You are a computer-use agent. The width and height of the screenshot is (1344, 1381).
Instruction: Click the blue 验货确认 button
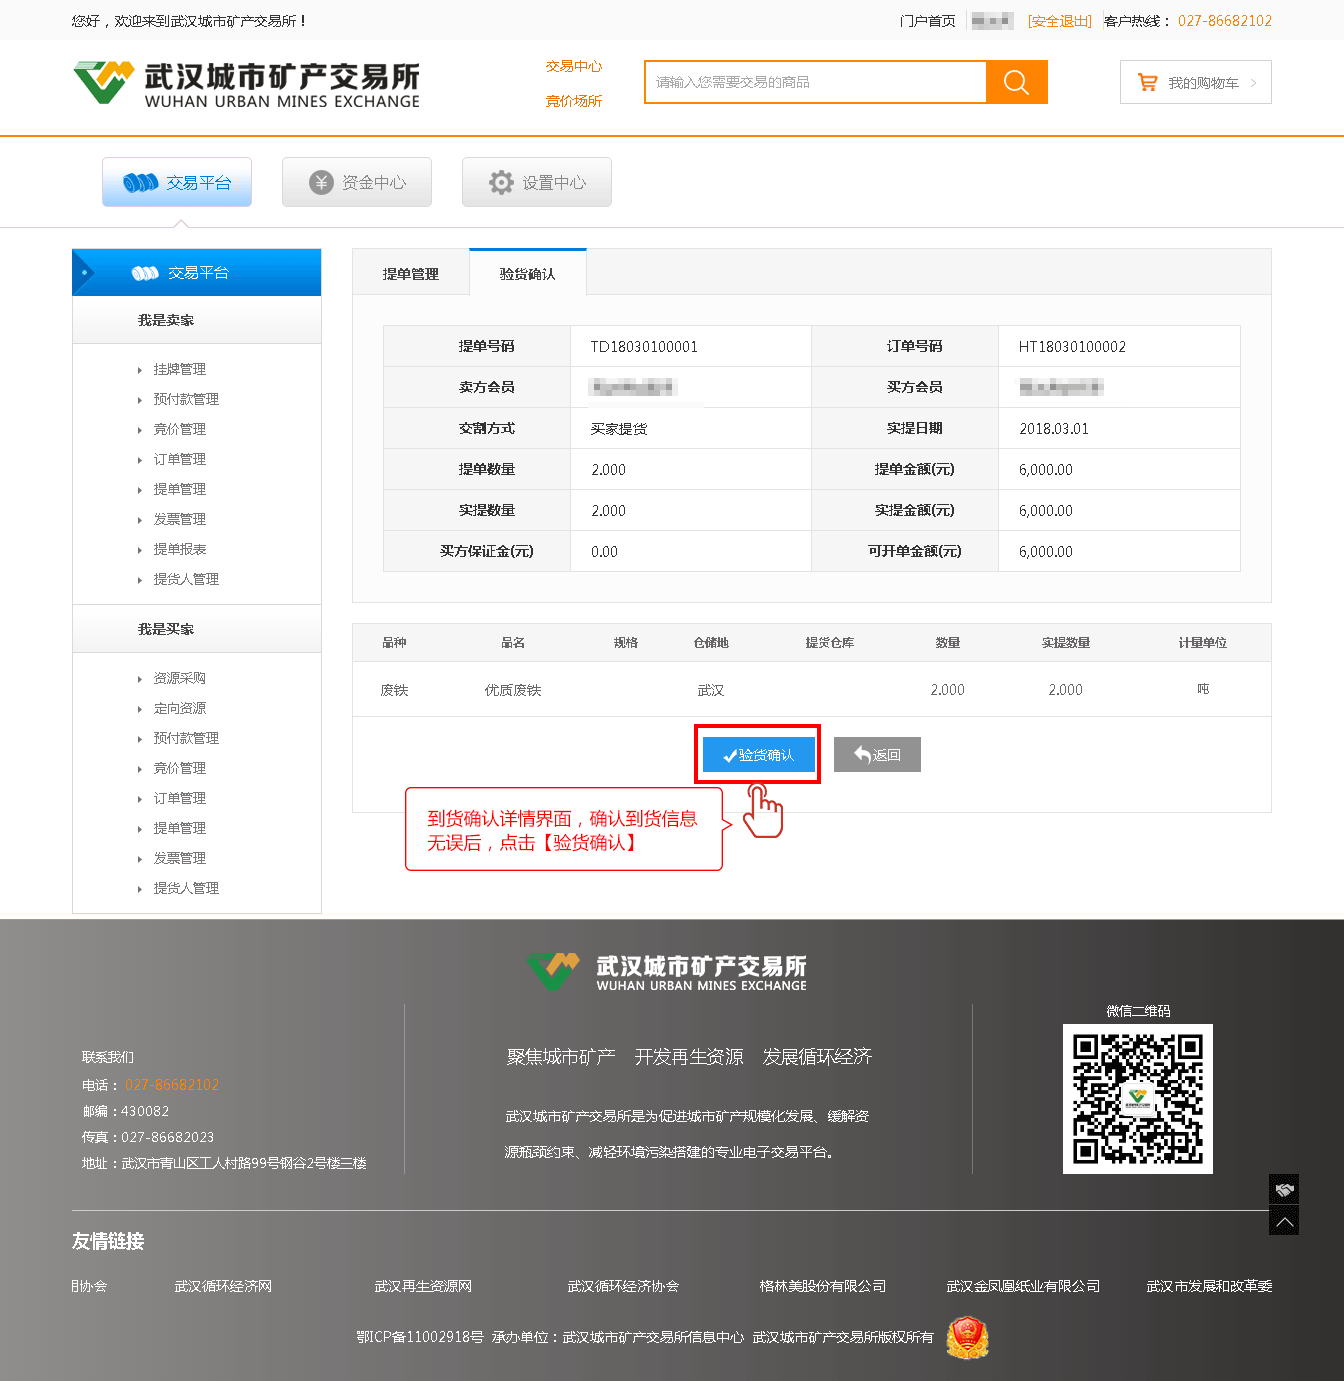(758, 755)
